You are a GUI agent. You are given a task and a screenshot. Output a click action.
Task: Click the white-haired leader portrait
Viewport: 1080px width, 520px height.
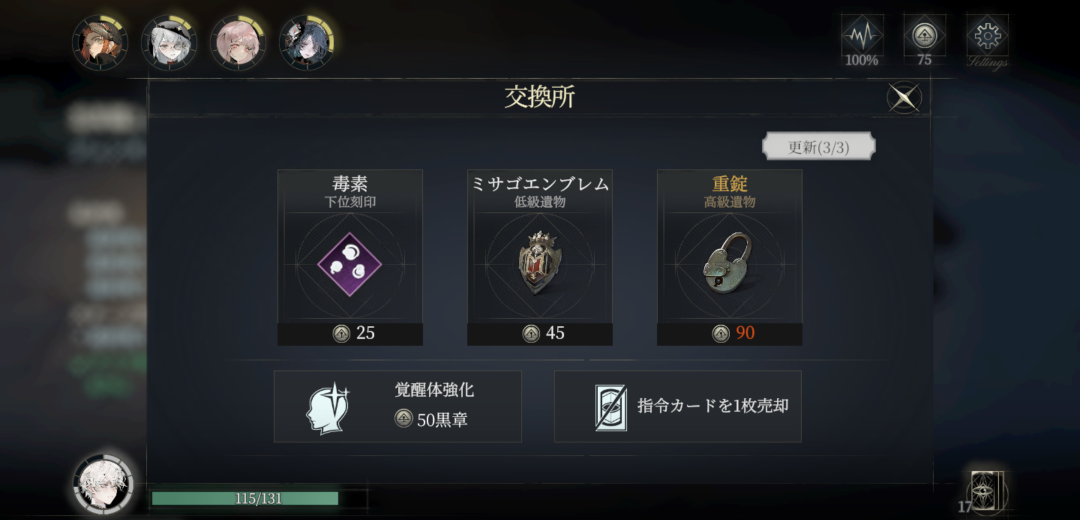pyautogui.click(x=103, y=484)
